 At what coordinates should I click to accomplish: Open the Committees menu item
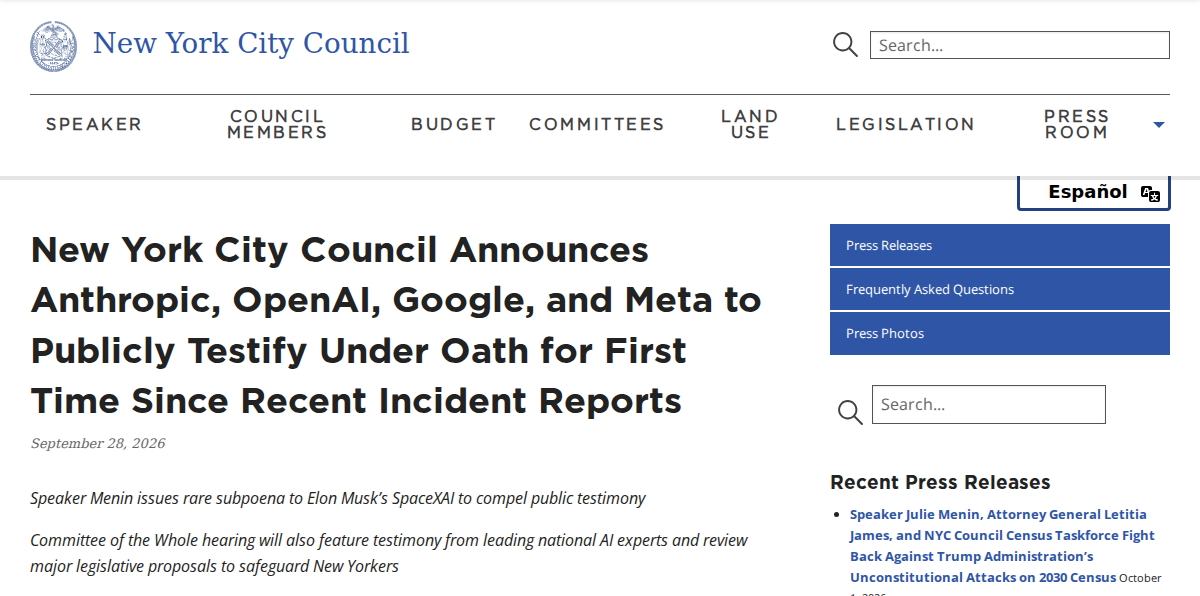(597, 124)
